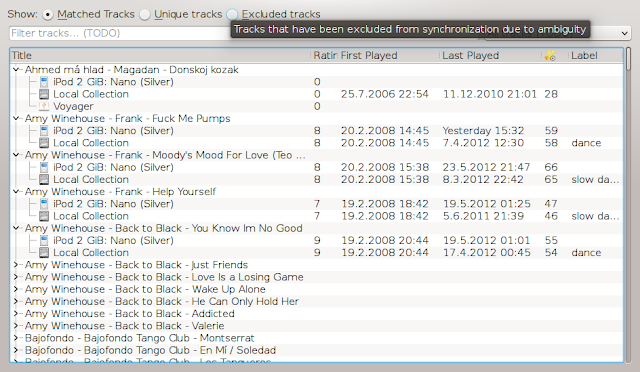Click '25.7.2006 22:54' first played value
Image resolution: width=640 pixels, height=372 pixels.
click(385, 94)
